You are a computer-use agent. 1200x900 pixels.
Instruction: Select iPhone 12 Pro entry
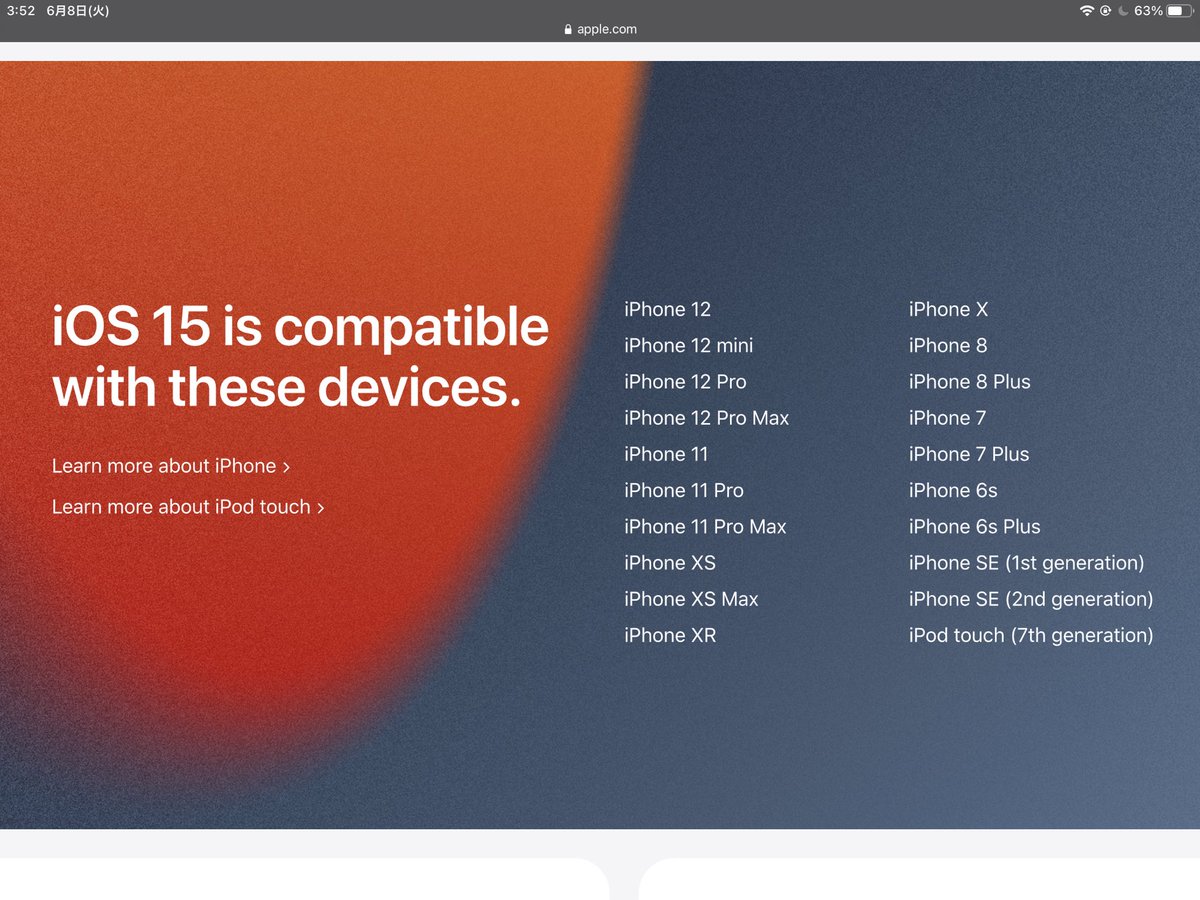tap(685, 382)
